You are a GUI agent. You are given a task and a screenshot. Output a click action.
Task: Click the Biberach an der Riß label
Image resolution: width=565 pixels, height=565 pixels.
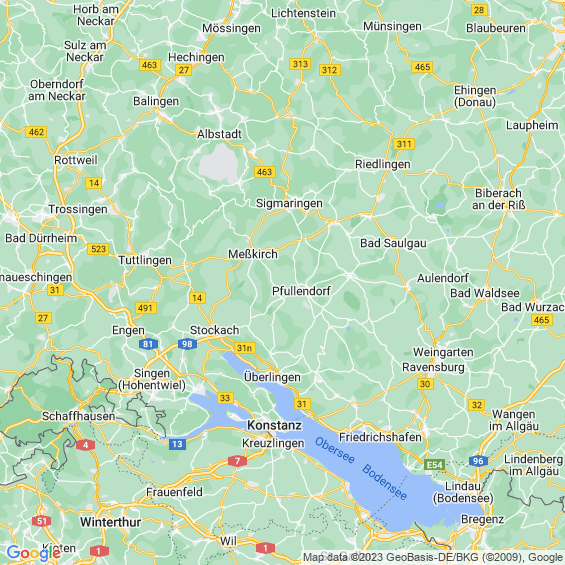point(499,199)
